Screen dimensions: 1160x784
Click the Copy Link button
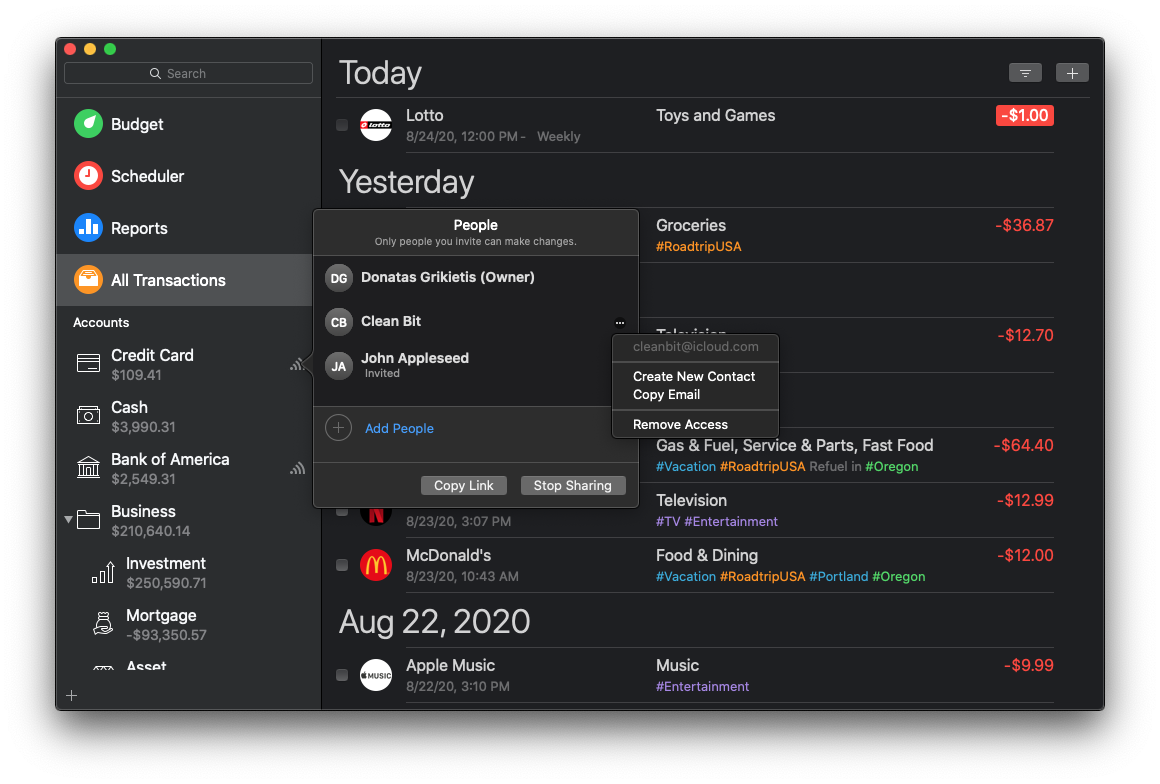coord(463,485)
